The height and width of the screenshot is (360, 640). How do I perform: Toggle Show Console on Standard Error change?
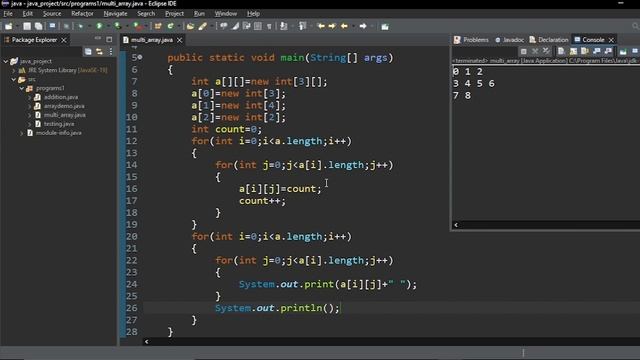[x=608, y=51]
